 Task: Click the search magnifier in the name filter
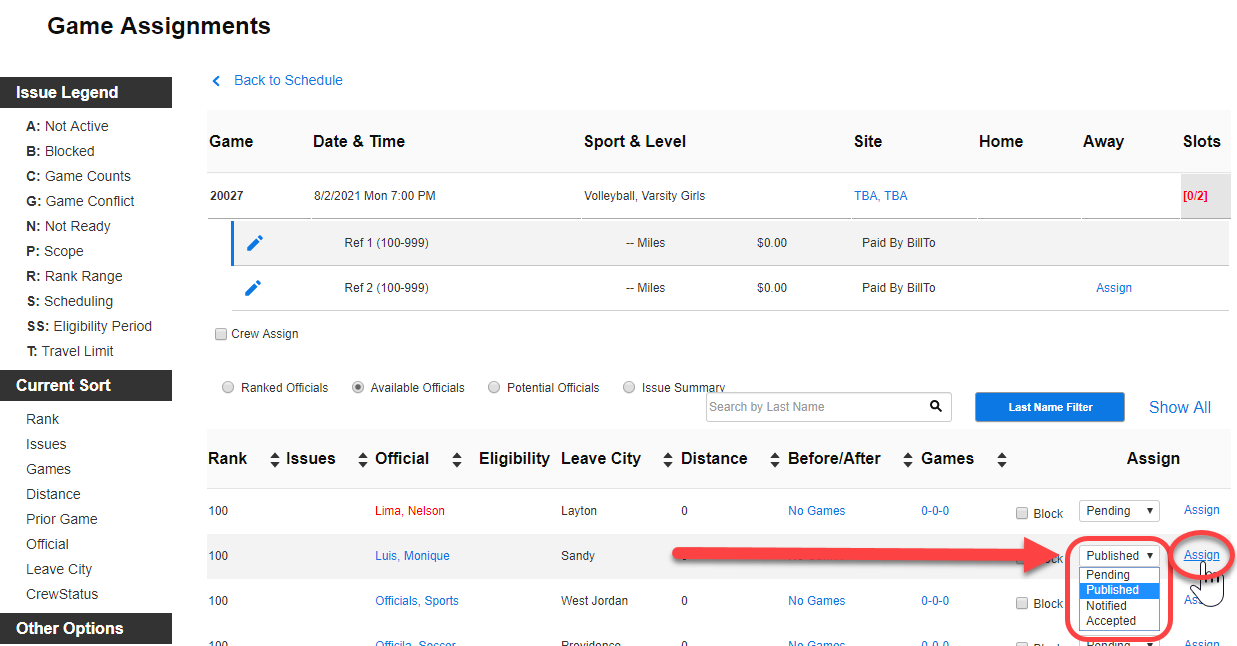935,407
